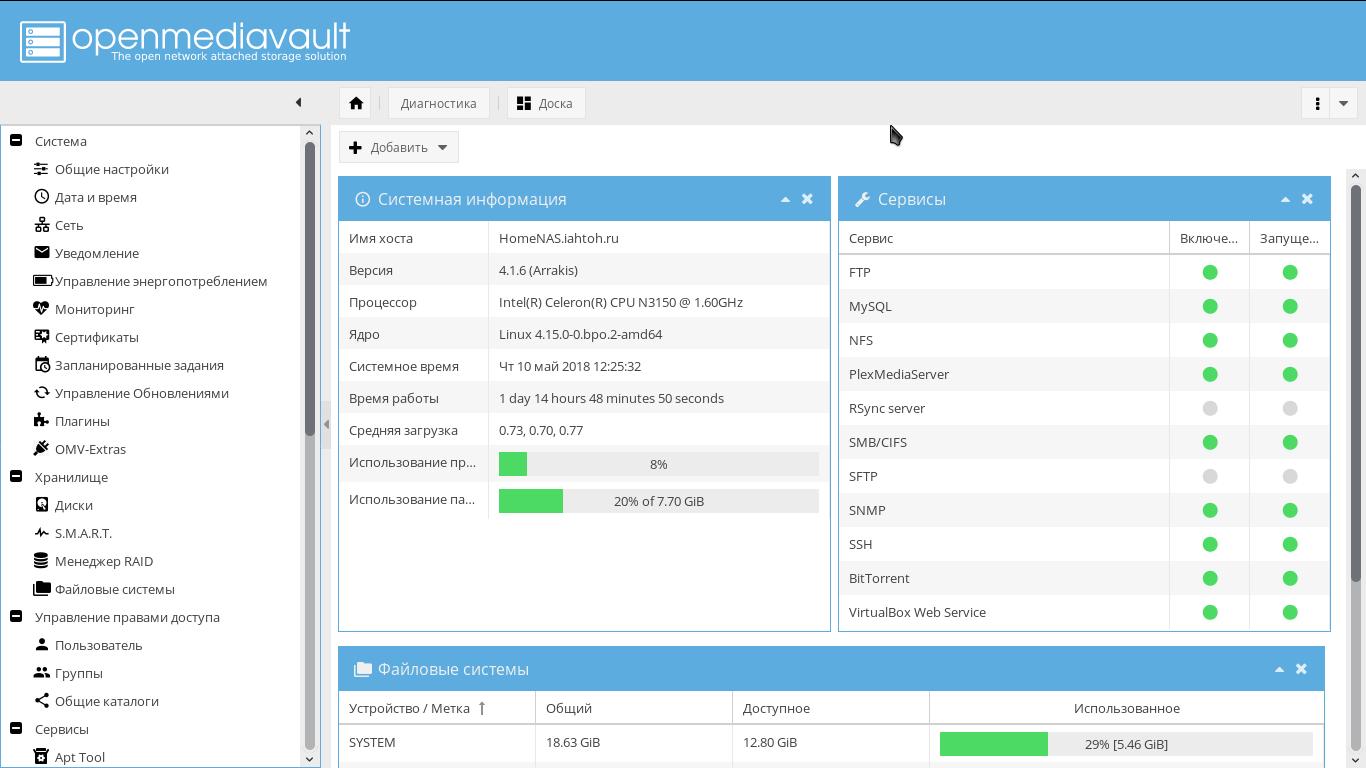Sort by the Устройство / Метка column header
1366x768 pixels.
coord(409,708)
